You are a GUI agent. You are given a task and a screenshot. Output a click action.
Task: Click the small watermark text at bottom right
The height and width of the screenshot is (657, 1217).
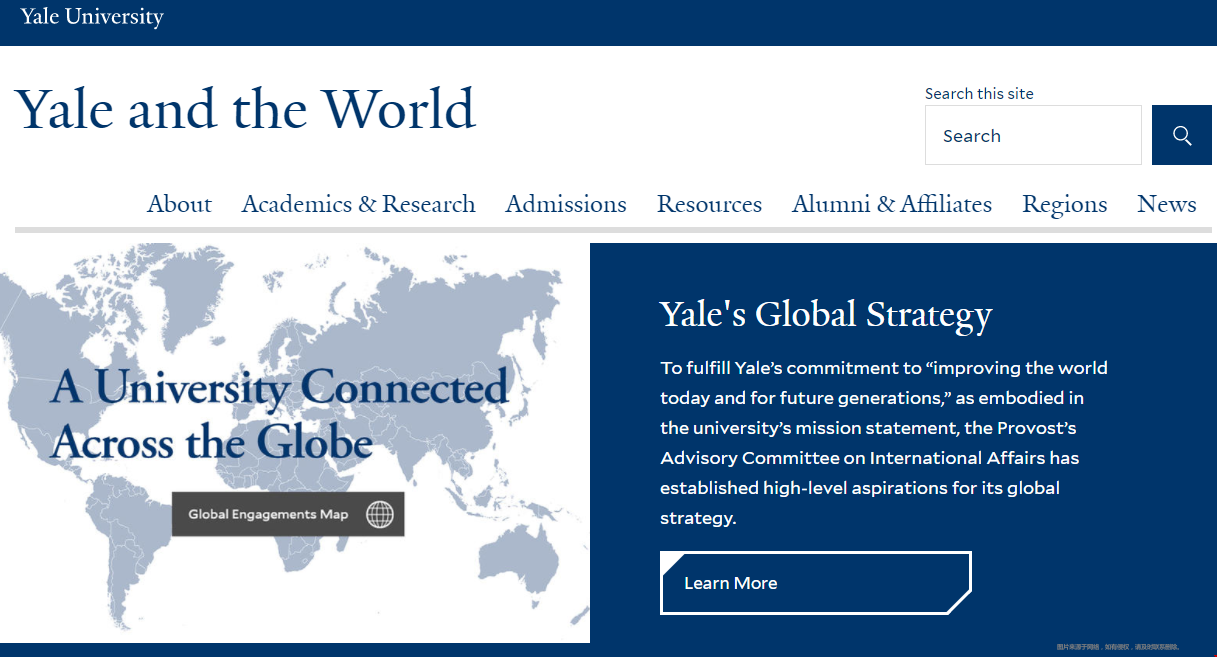click(x=1118, y=647)
